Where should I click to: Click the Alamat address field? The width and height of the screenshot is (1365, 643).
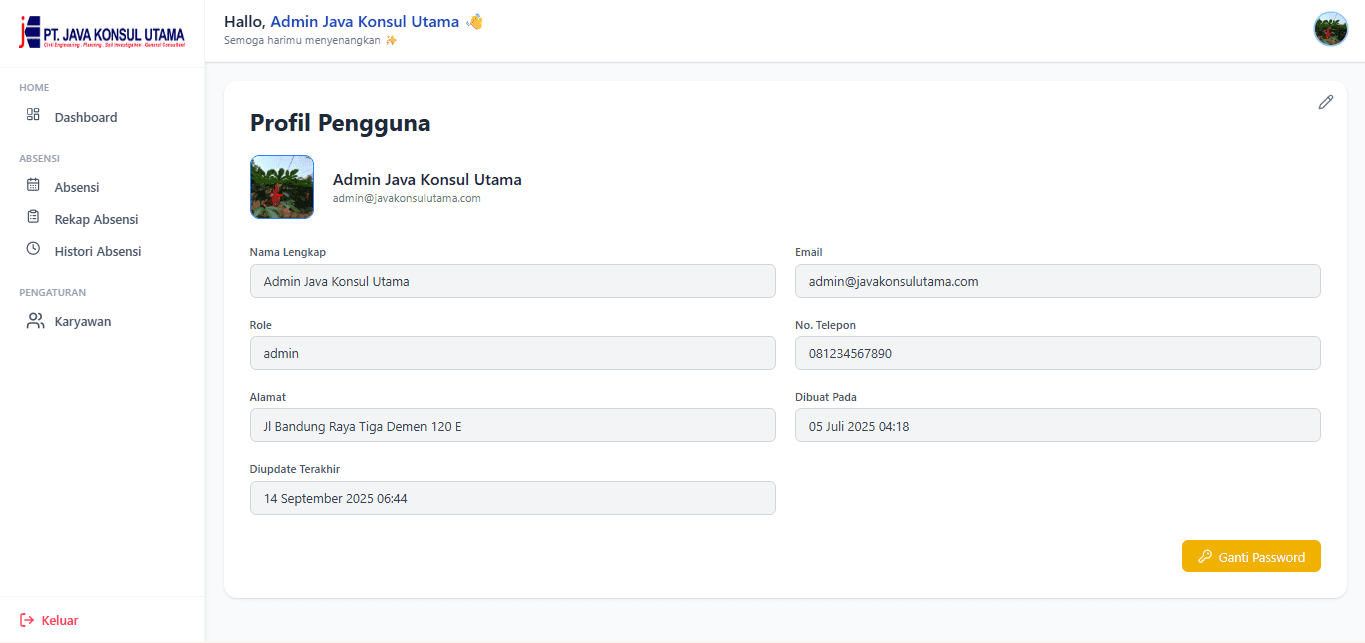click(512, 426)
